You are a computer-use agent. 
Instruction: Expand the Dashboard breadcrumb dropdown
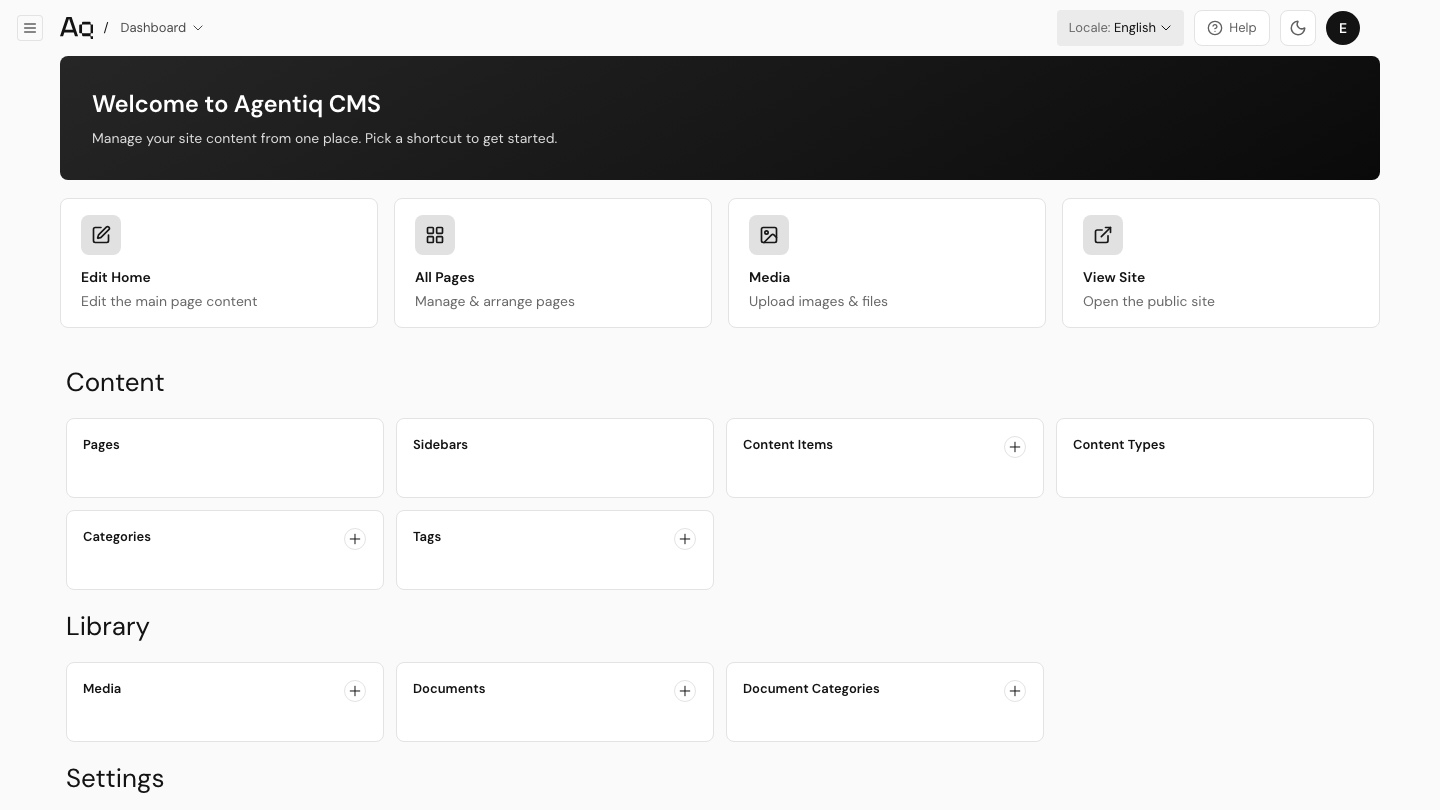click(x=162, y=28)
